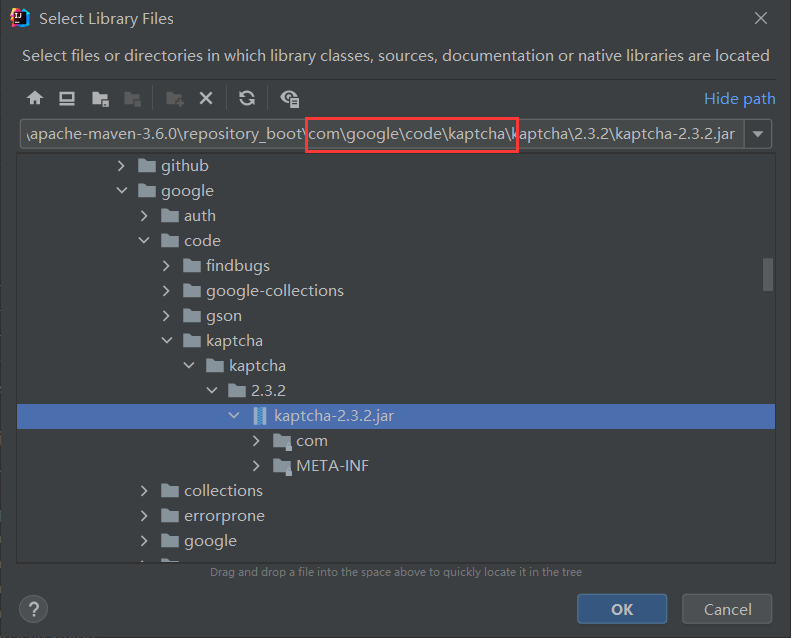791x638 pixels.
Task: Select the collections tree item
Action: click(223, 490)
